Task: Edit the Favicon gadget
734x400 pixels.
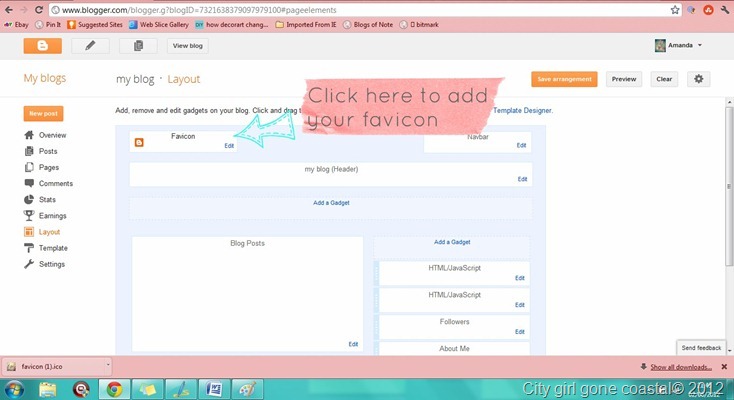Action: (229, 146)
